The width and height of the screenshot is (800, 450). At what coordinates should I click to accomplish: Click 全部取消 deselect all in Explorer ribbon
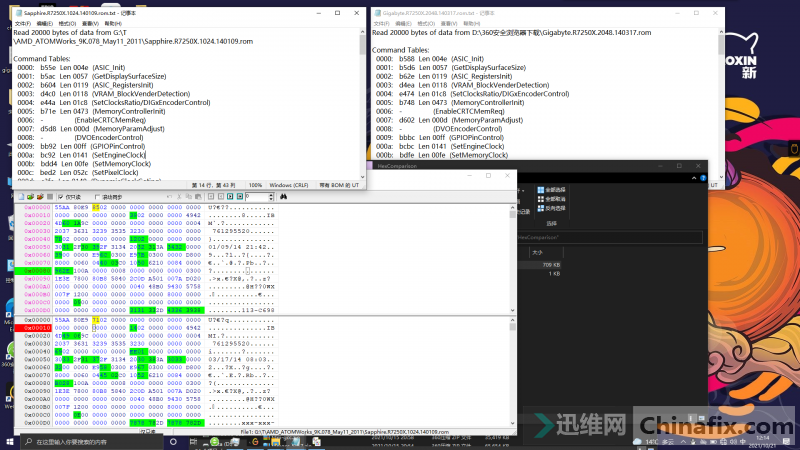[x=554, y=199]
